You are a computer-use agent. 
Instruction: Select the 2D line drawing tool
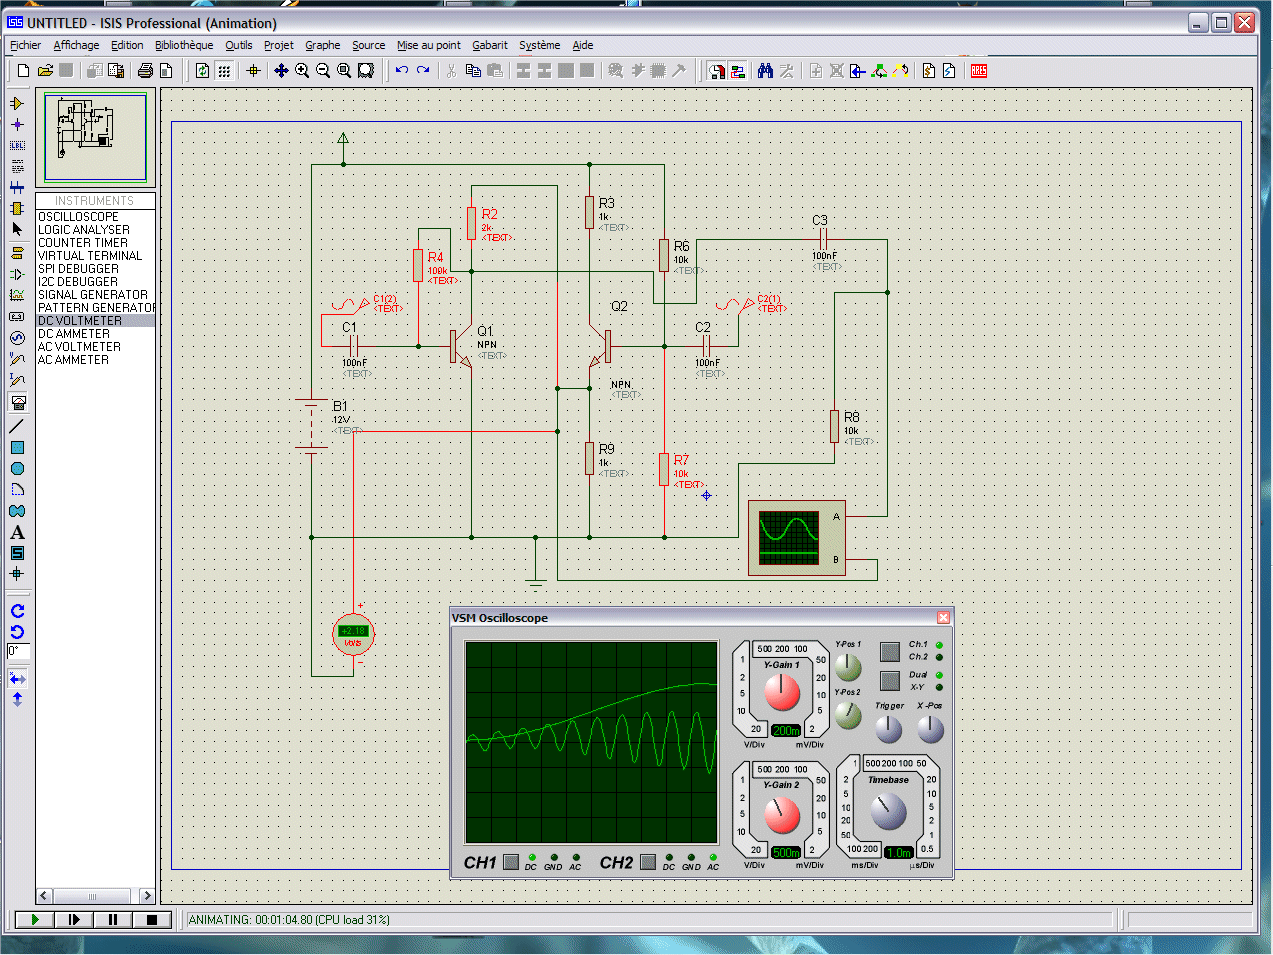(x=17, y=426)
